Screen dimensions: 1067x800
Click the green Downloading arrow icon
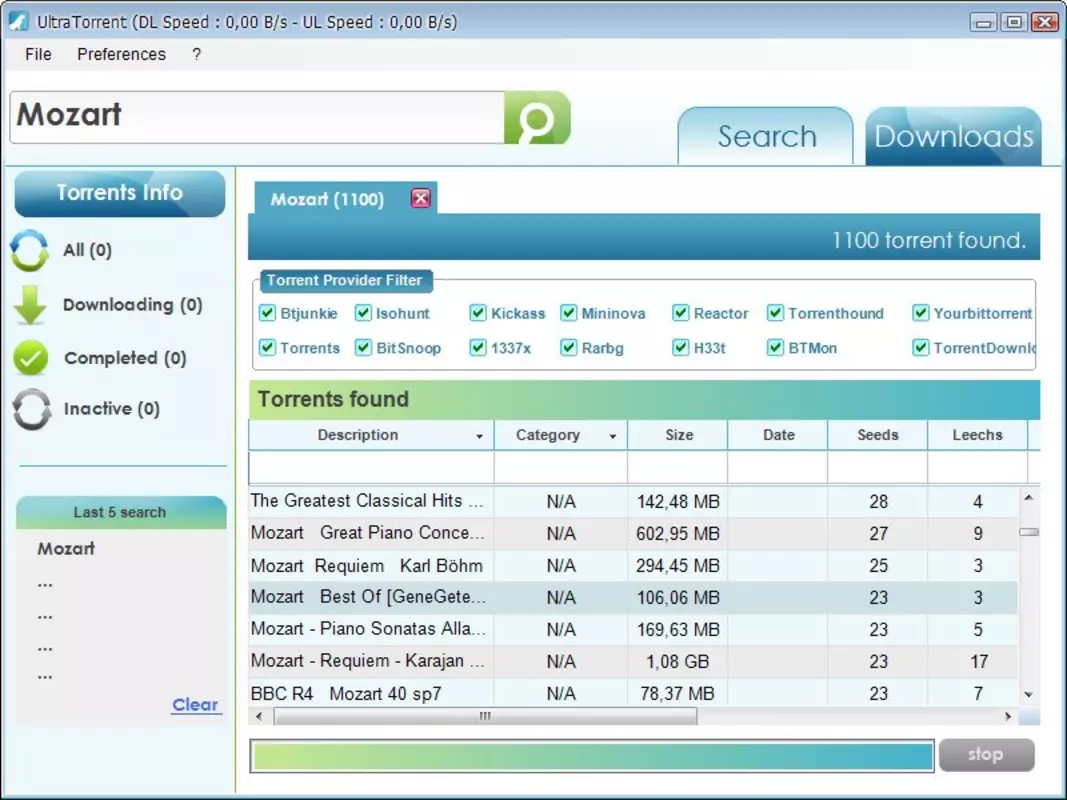point(30,305)
